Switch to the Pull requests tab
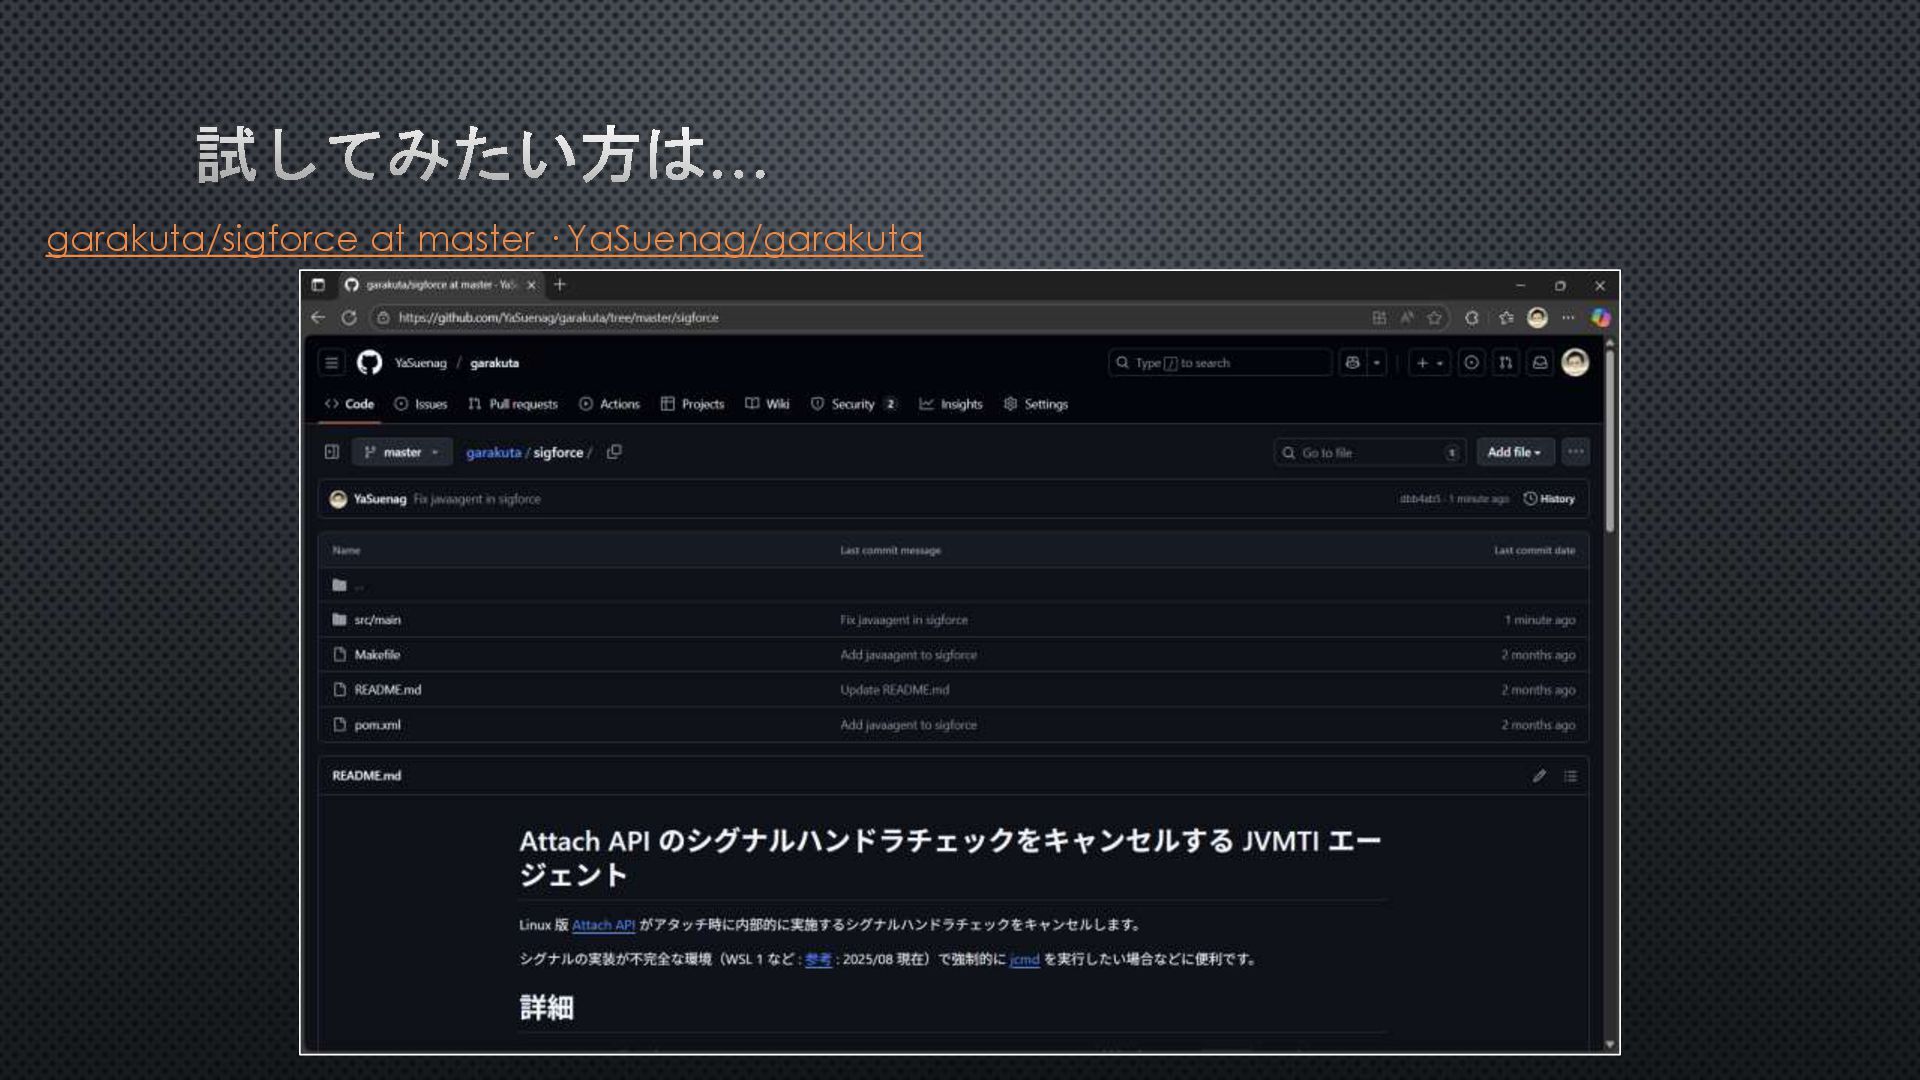Image resolution: width=1920 pixels, height=1080 pixels. click(513, 404)
